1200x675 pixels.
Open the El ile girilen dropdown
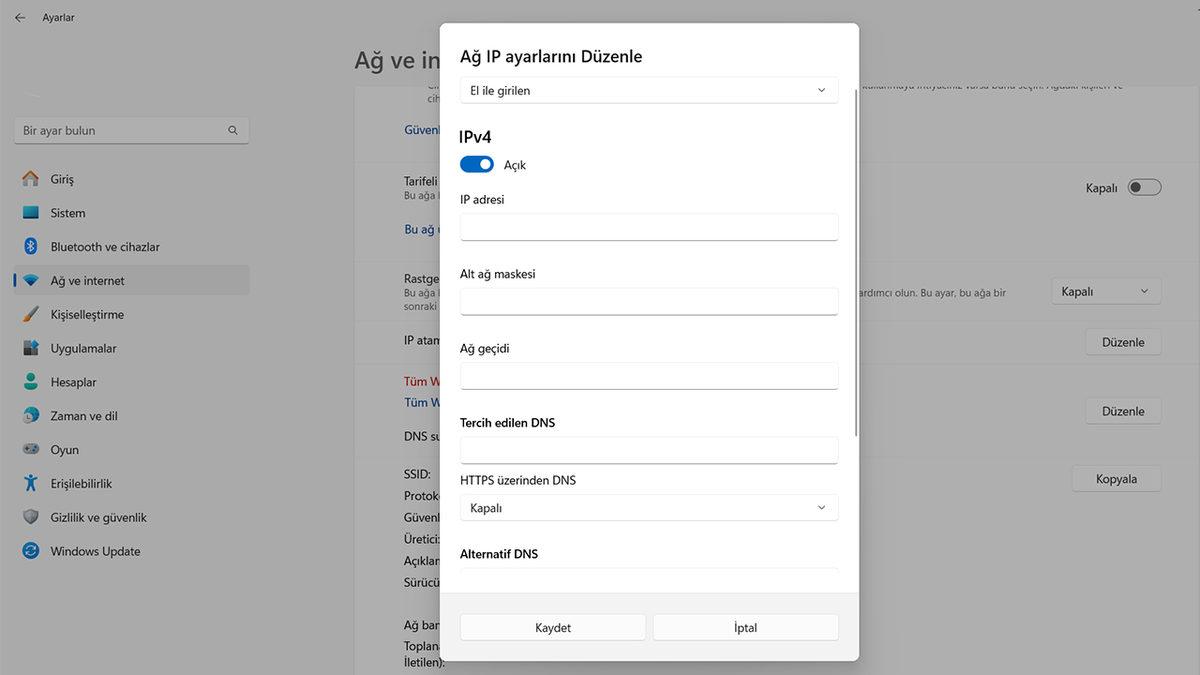(648, 89)
